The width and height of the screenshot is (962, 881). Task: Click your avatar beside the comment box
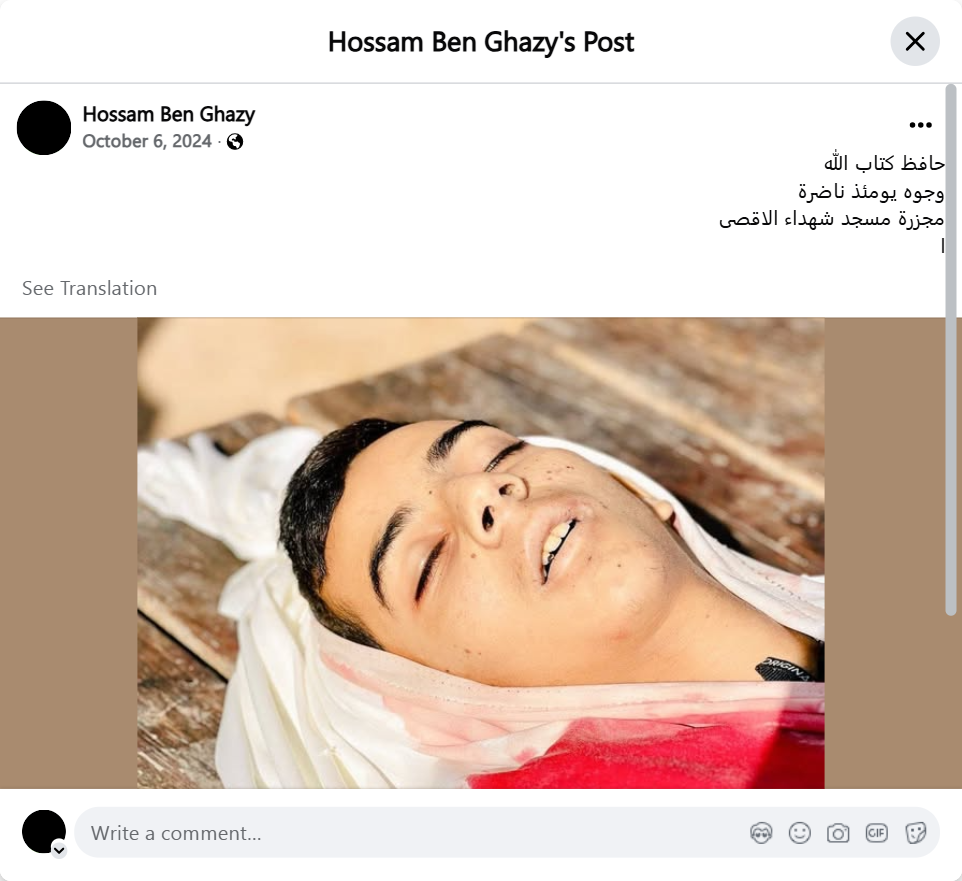(x=44, y=831)
